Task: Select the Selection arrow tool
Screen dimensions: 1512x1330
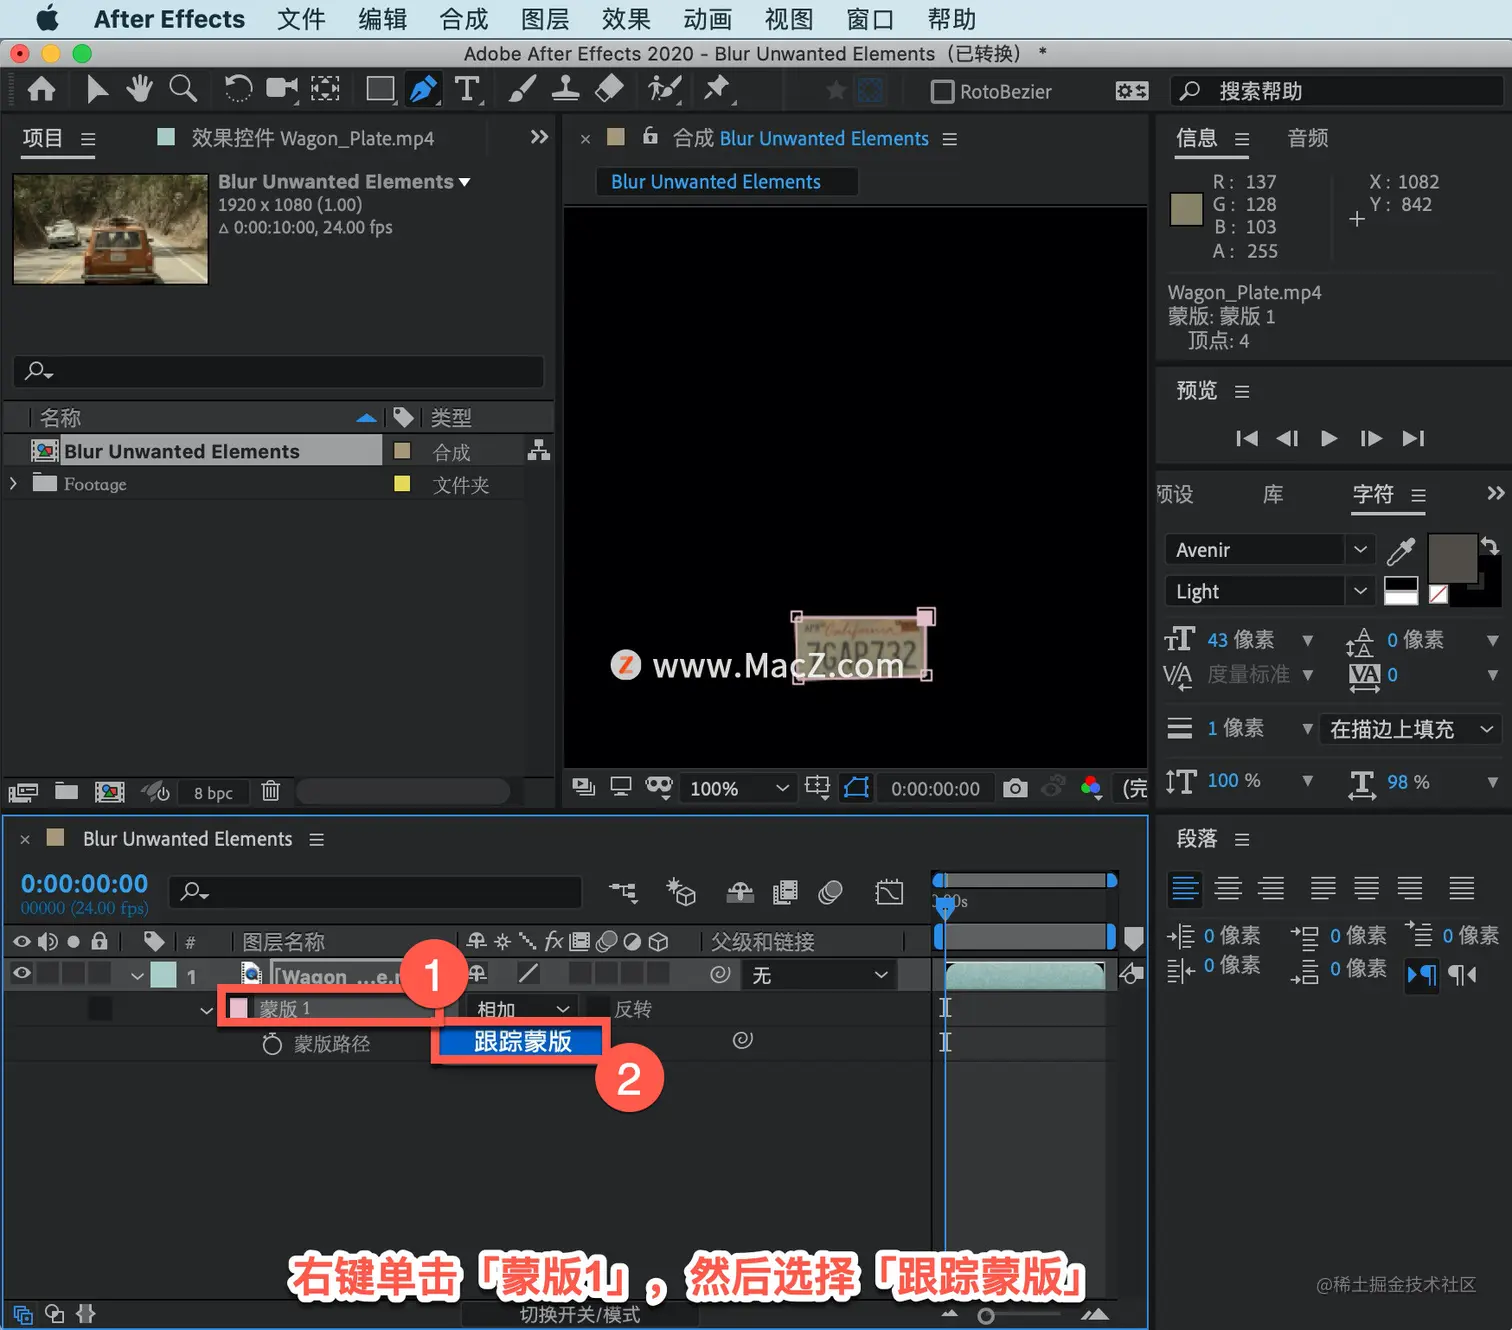Action: (96, 90)
